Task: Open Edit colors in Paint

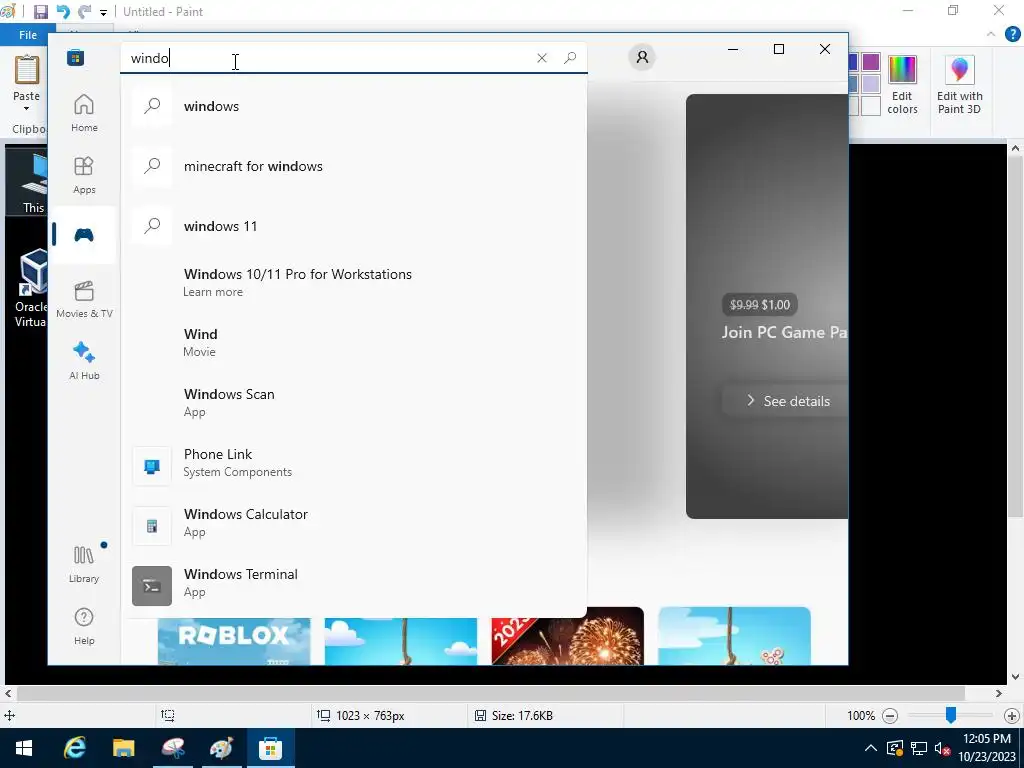Action: click(902, 85)
